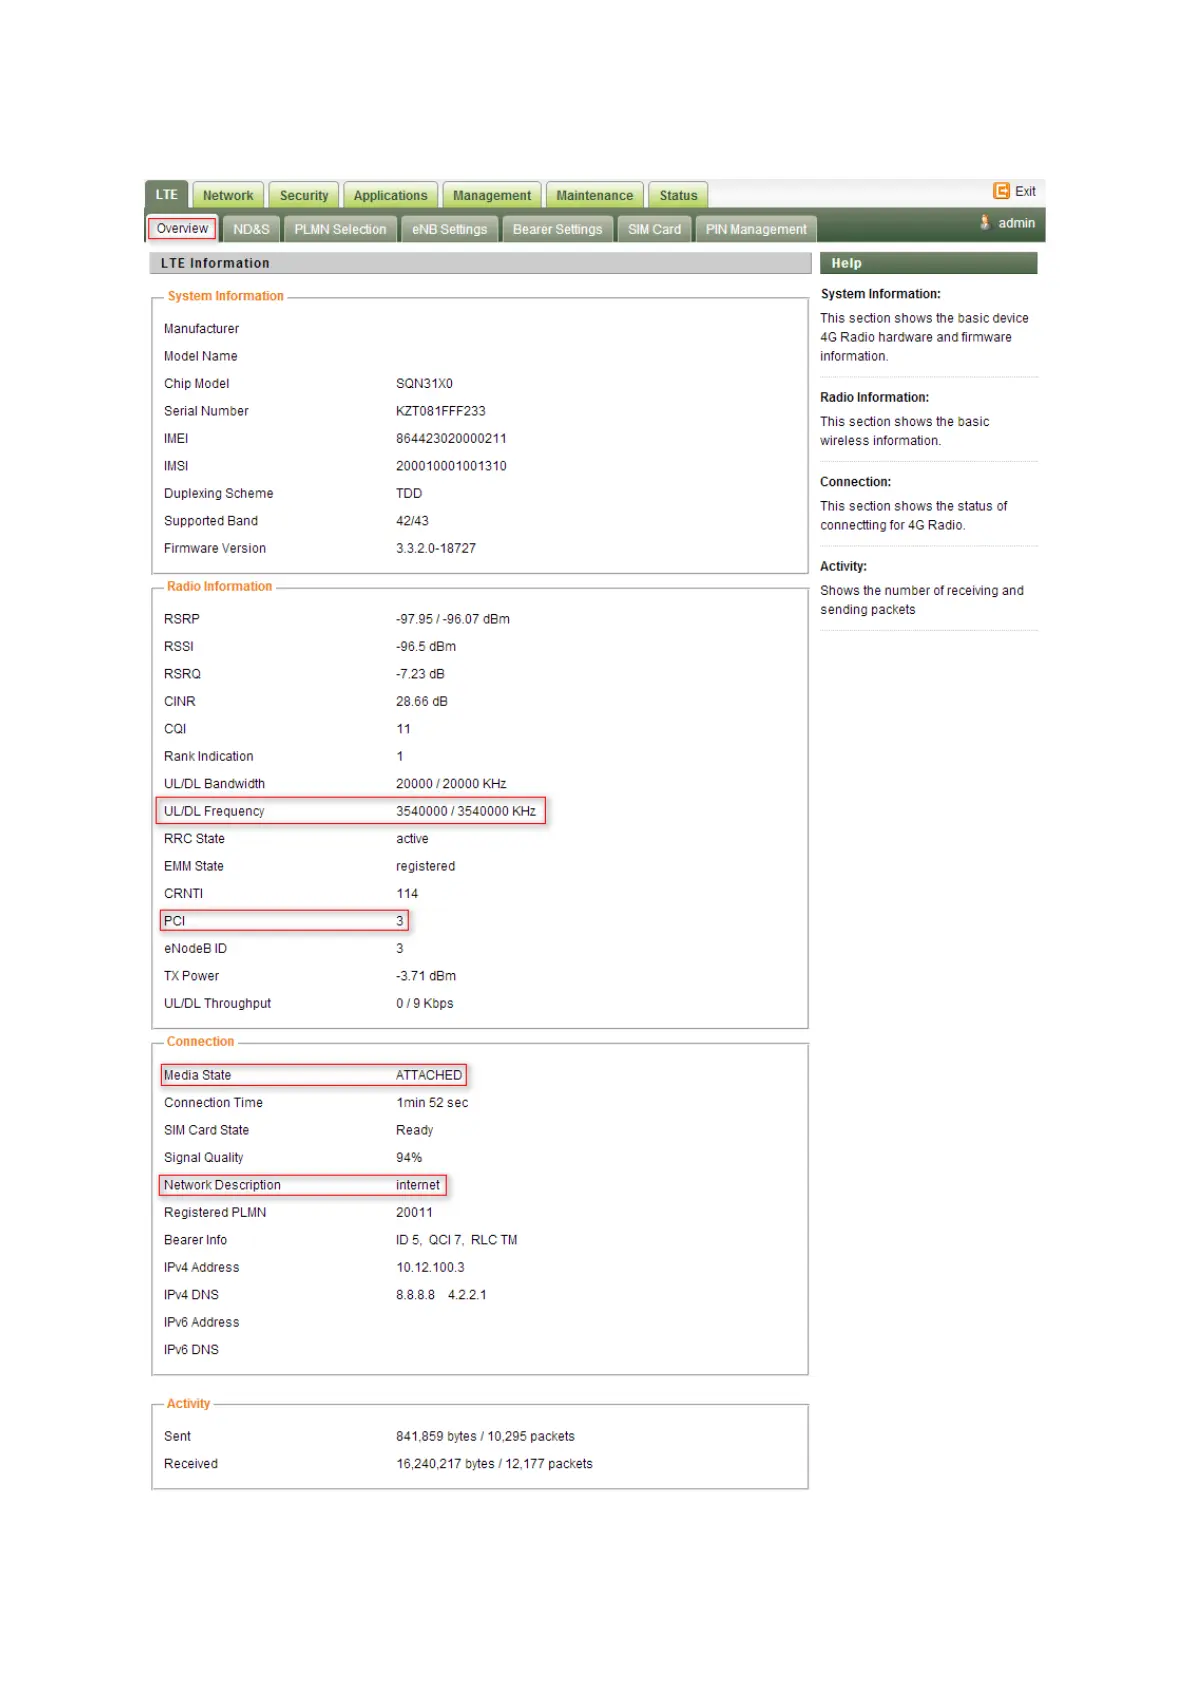Image resolution: width=1191 pixels, height=1684 pixels.
Task: Click the Exit icon
Action: pos(1001,191)
